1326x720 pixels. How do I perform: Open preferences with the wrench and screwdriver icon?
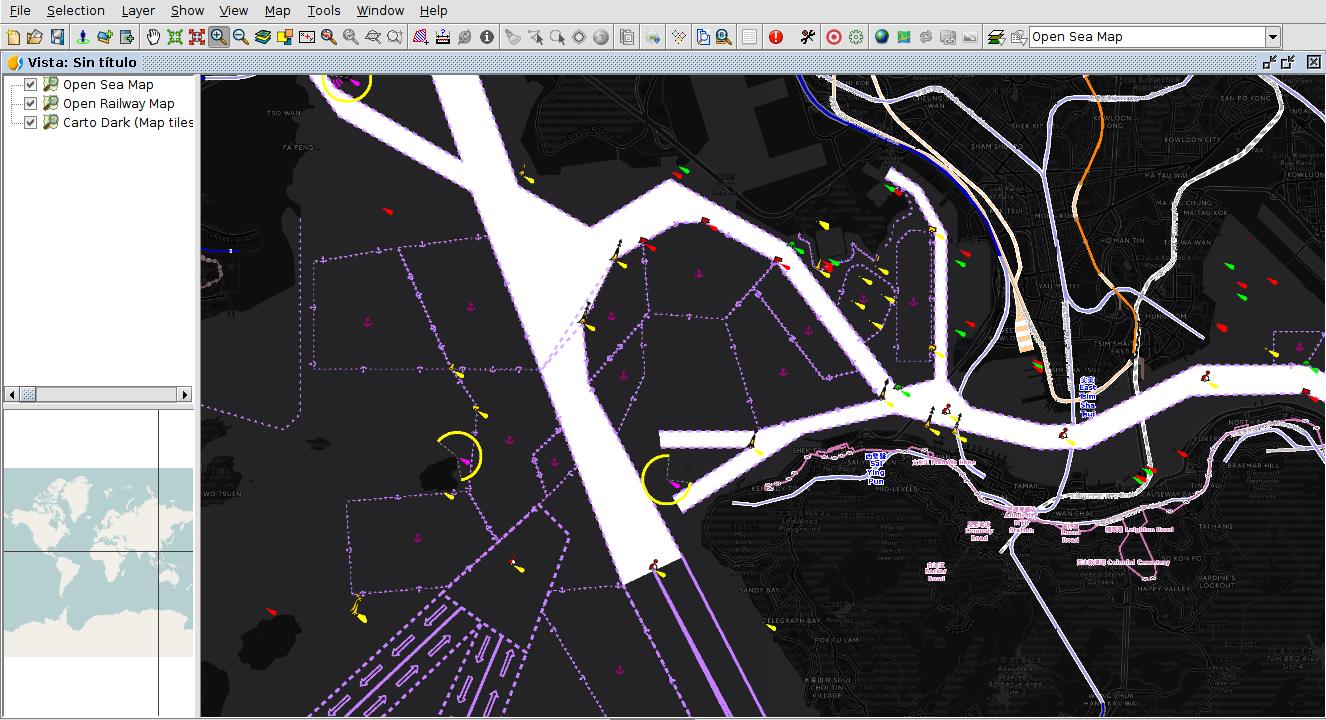coord(808,37)
